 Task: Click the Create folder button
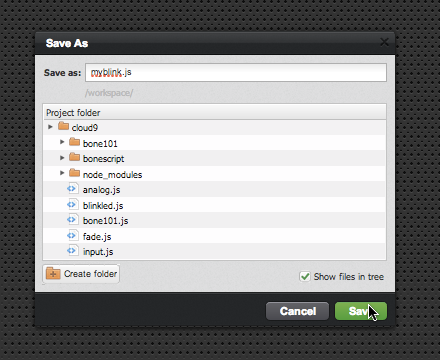(x=81, y=274)
